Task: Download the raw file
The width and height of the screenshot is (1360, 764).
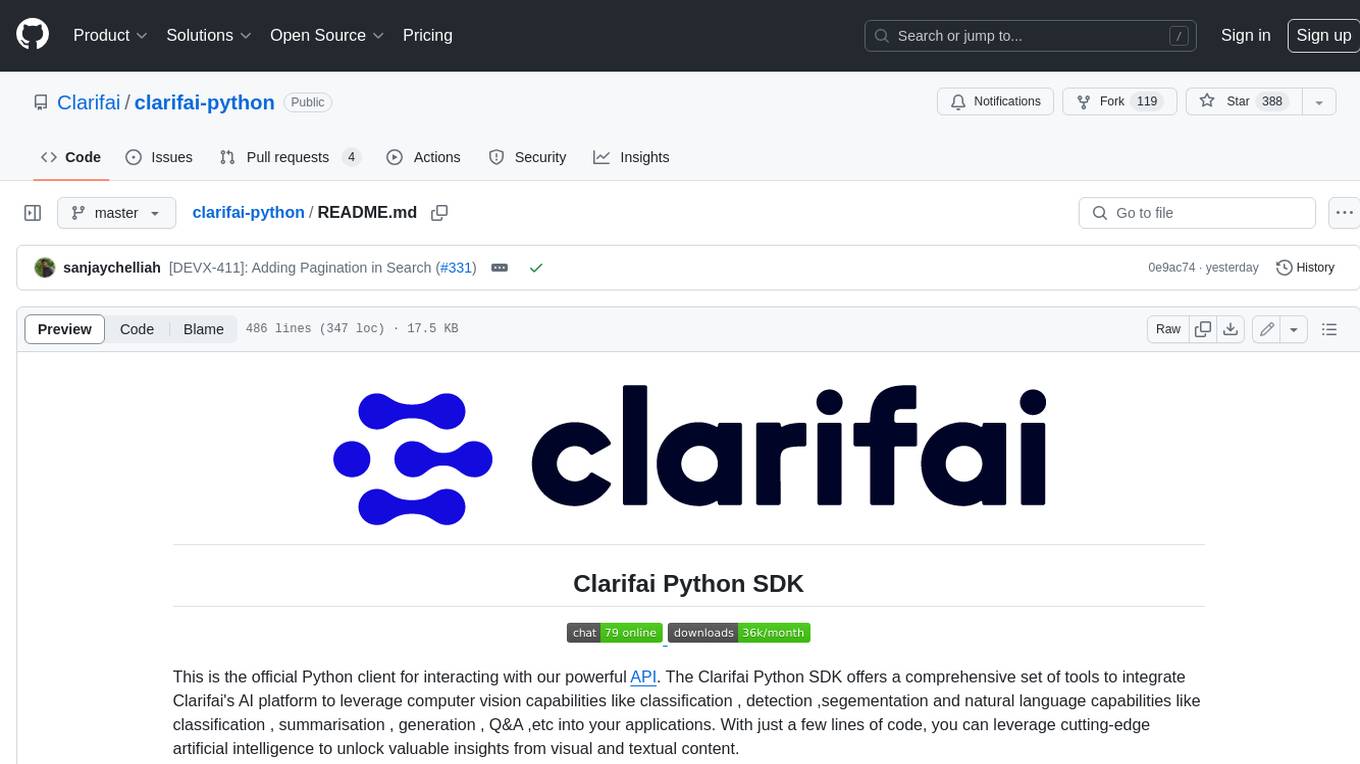Action: coord(1231,329)
